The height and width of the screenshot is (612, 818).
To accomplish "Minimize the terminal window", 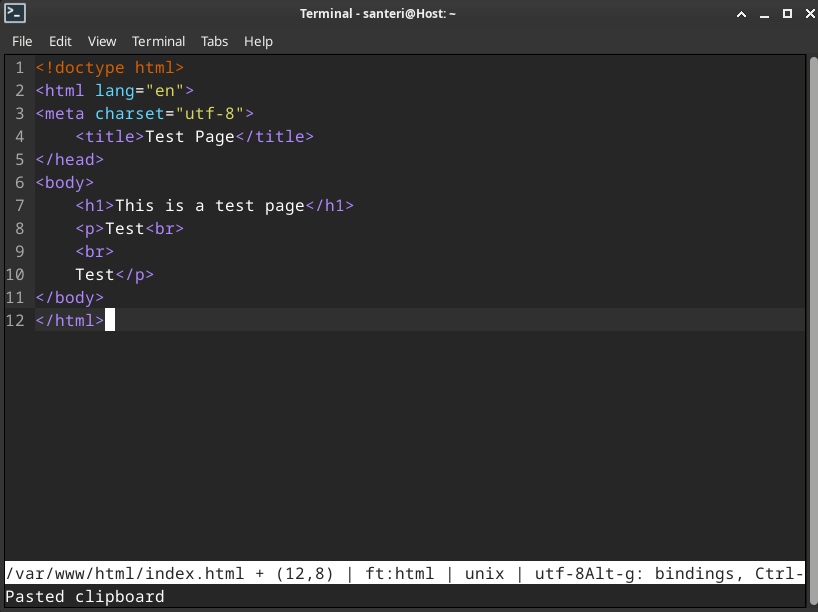I will [764, 14].
